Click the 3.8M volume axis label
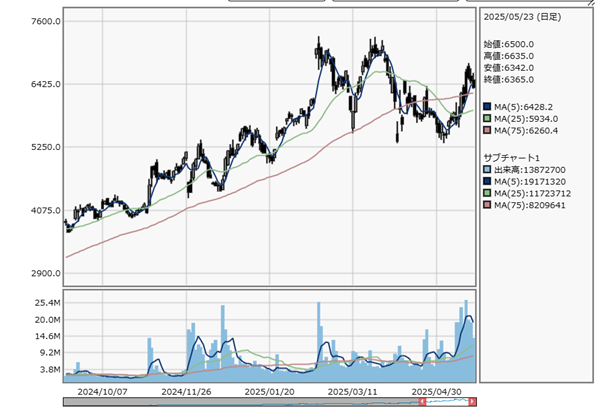The image size is (602, 415). (x=50, y=370)
